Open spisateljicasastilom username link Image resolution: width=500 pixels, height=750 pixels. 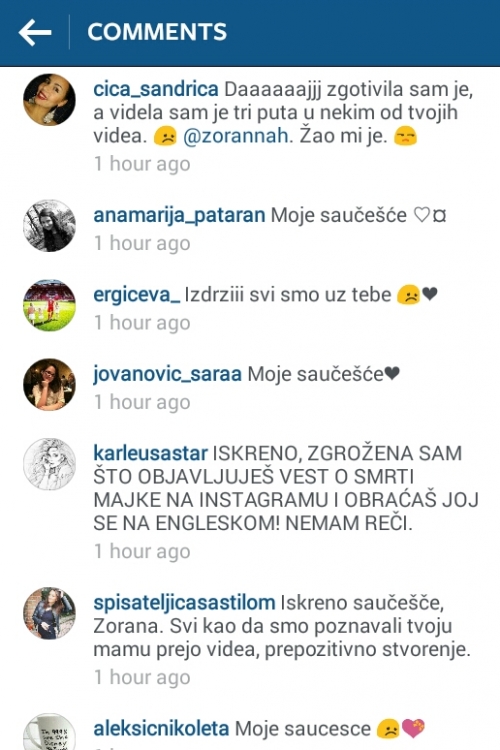tap(184, 603)
